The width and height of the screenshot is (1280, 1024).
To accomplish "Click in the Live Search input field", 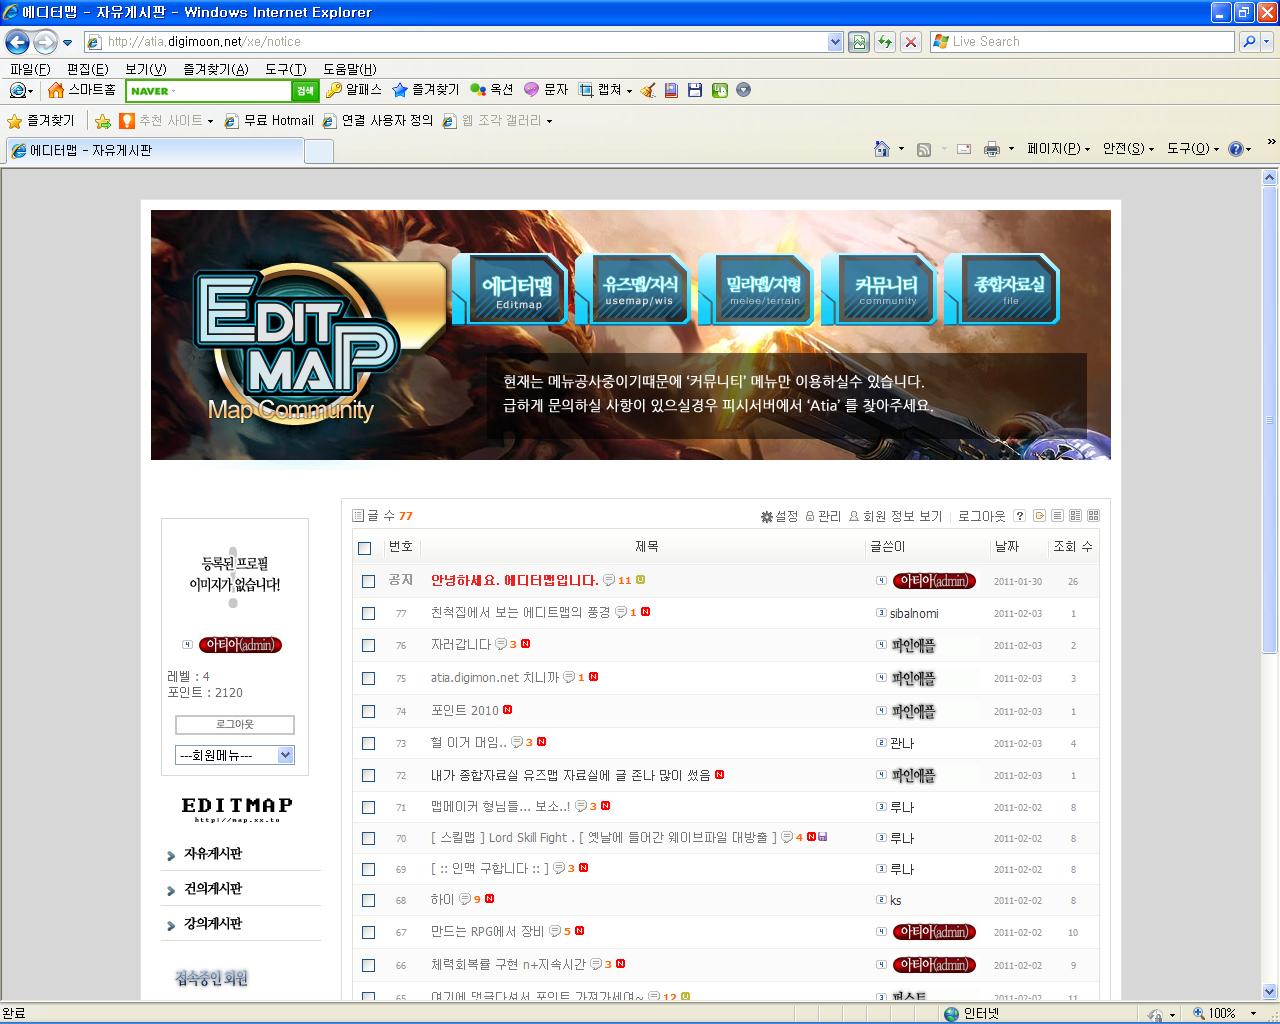I will click(1081, 42).
